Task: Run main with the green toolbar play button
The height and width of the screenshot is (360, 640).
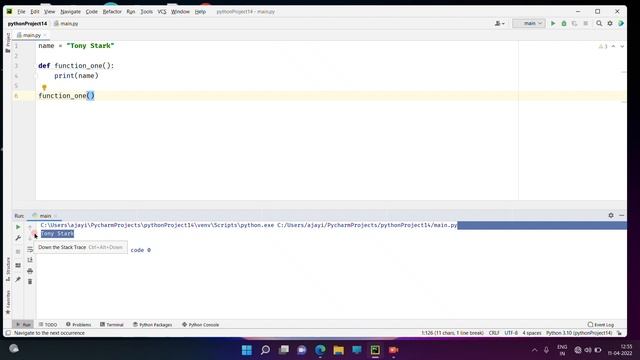Action: tap(553, 24)
